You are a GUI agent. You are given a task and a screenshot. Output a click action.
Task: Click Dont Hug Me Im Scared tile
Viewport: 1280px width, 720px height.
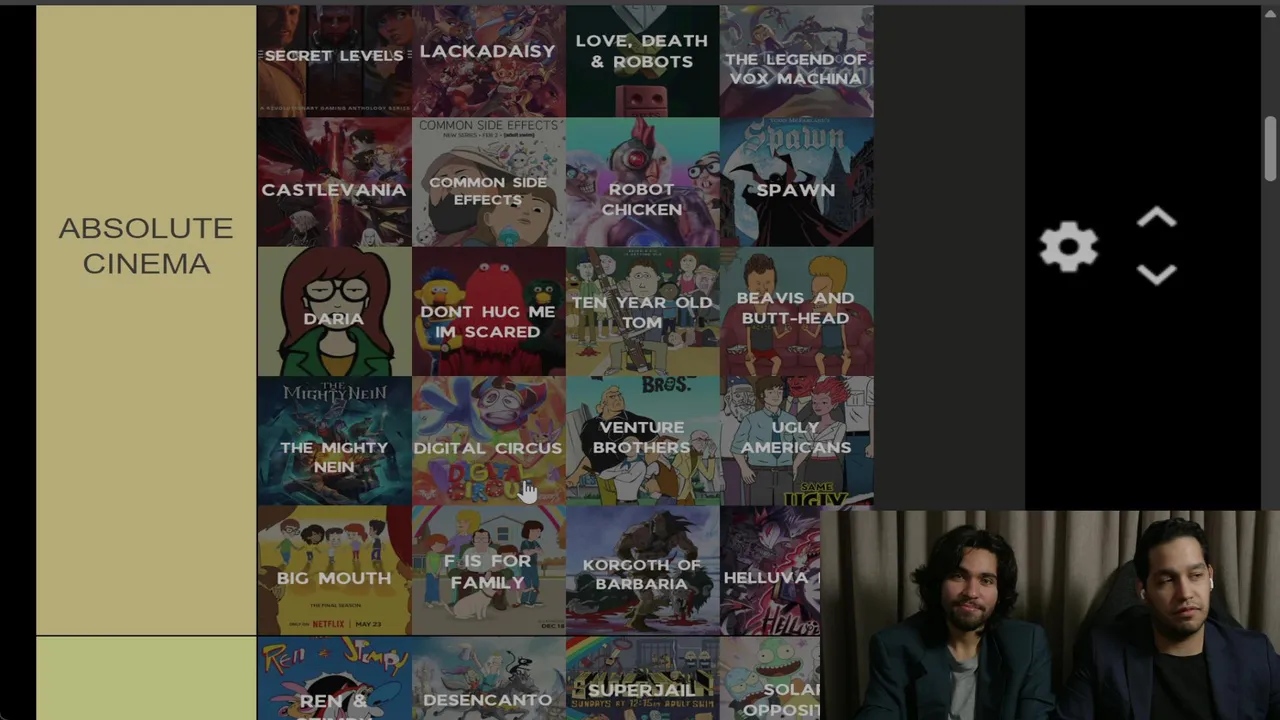point(488,311)
